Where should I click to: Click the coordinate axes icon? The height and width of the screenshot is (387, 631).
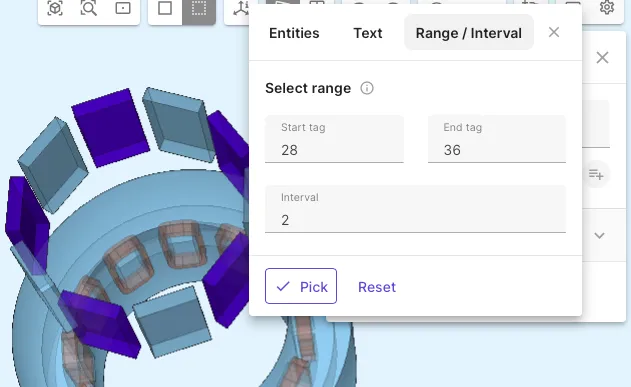point(241,9)
